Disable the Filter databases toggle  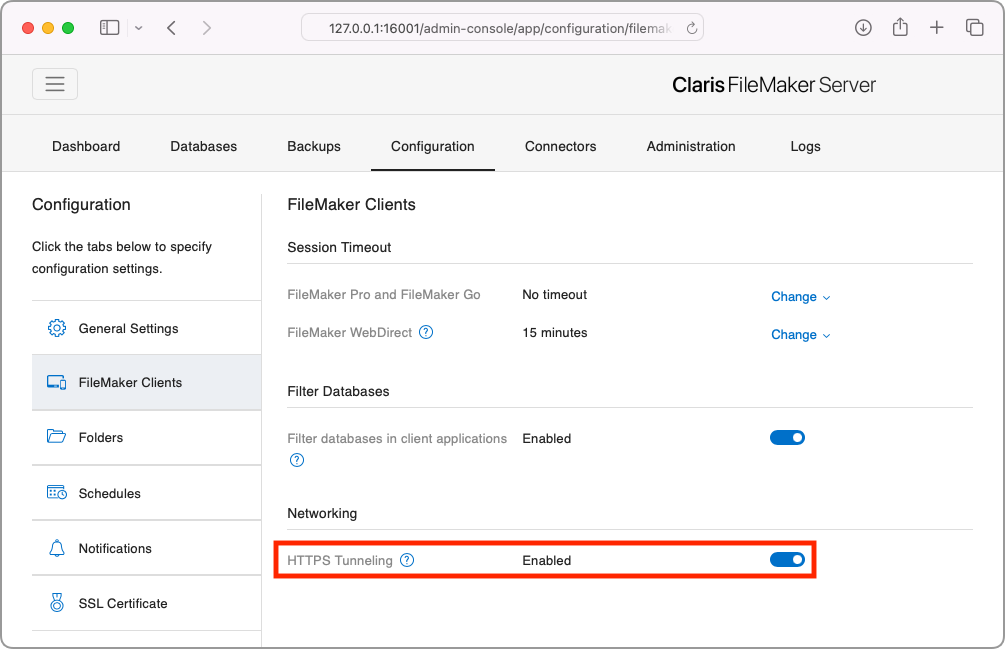[x=787, y=437]
